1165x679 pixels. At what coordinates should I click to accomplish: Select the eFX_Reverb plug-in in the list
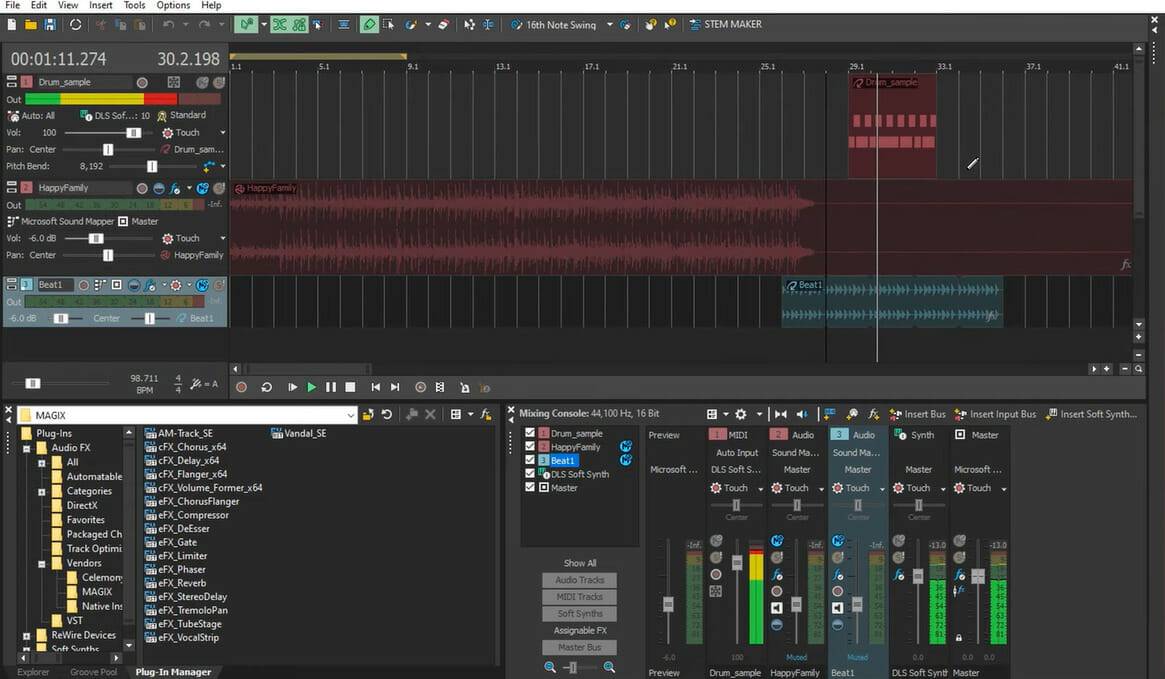[x=181, y=583]
